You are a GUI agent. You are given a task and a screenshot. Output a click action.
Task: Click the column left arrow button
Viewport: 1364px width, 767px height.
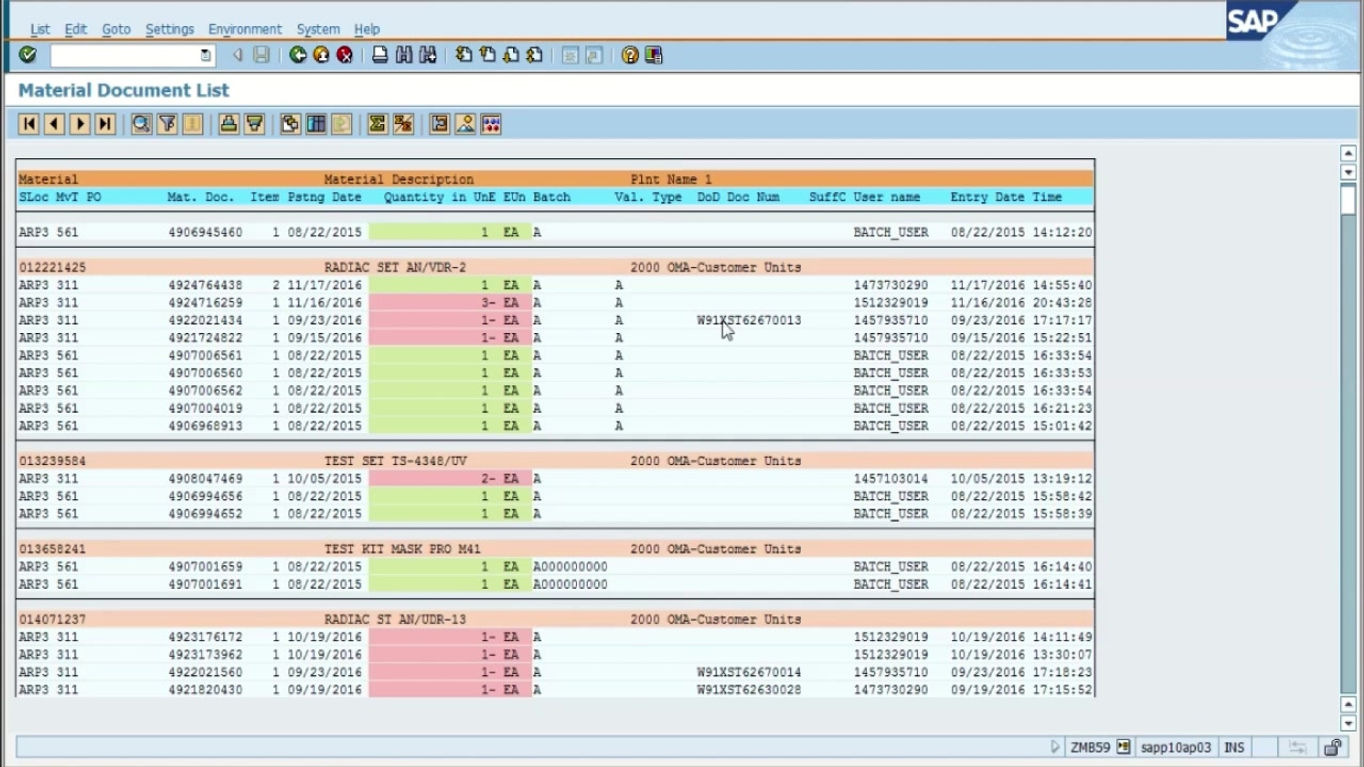[54, 124]
